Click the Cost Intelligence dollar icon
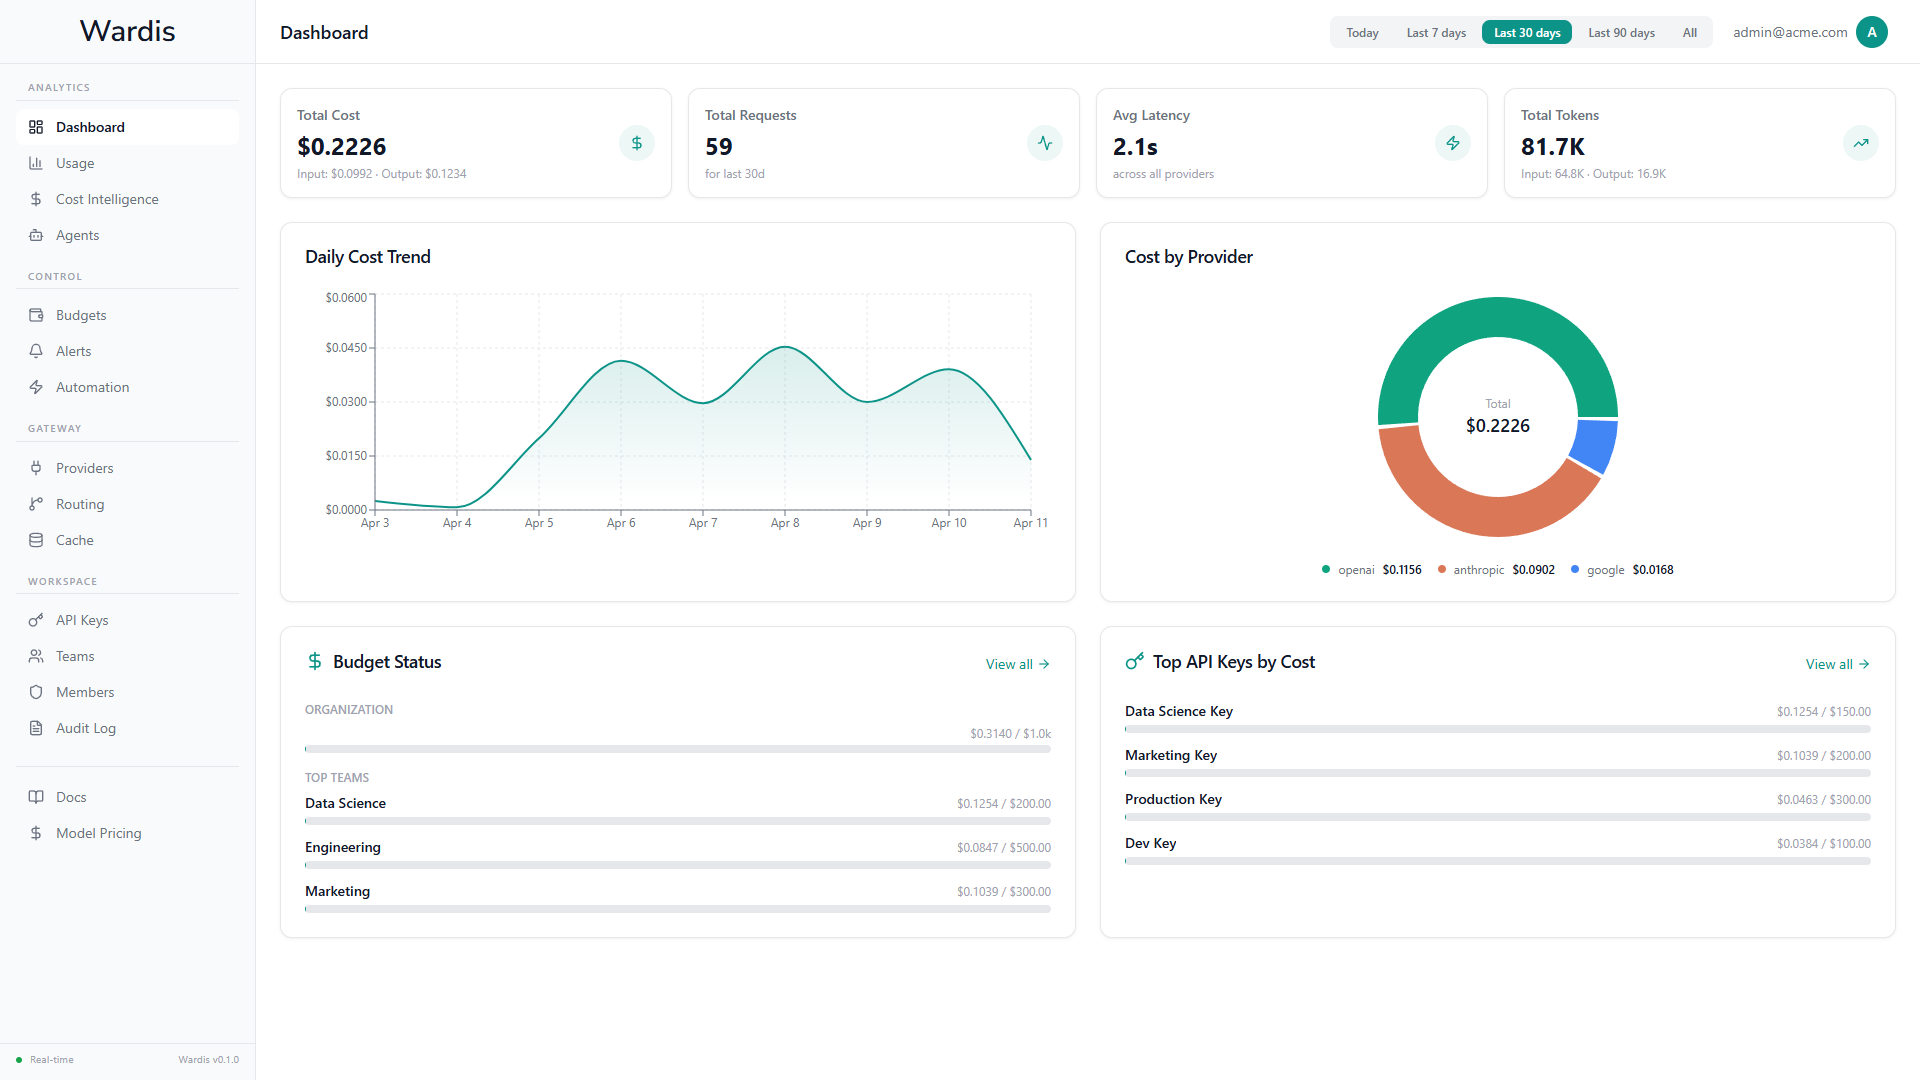This screenshot has height=1080, width=1920. [x=36, y=199]
